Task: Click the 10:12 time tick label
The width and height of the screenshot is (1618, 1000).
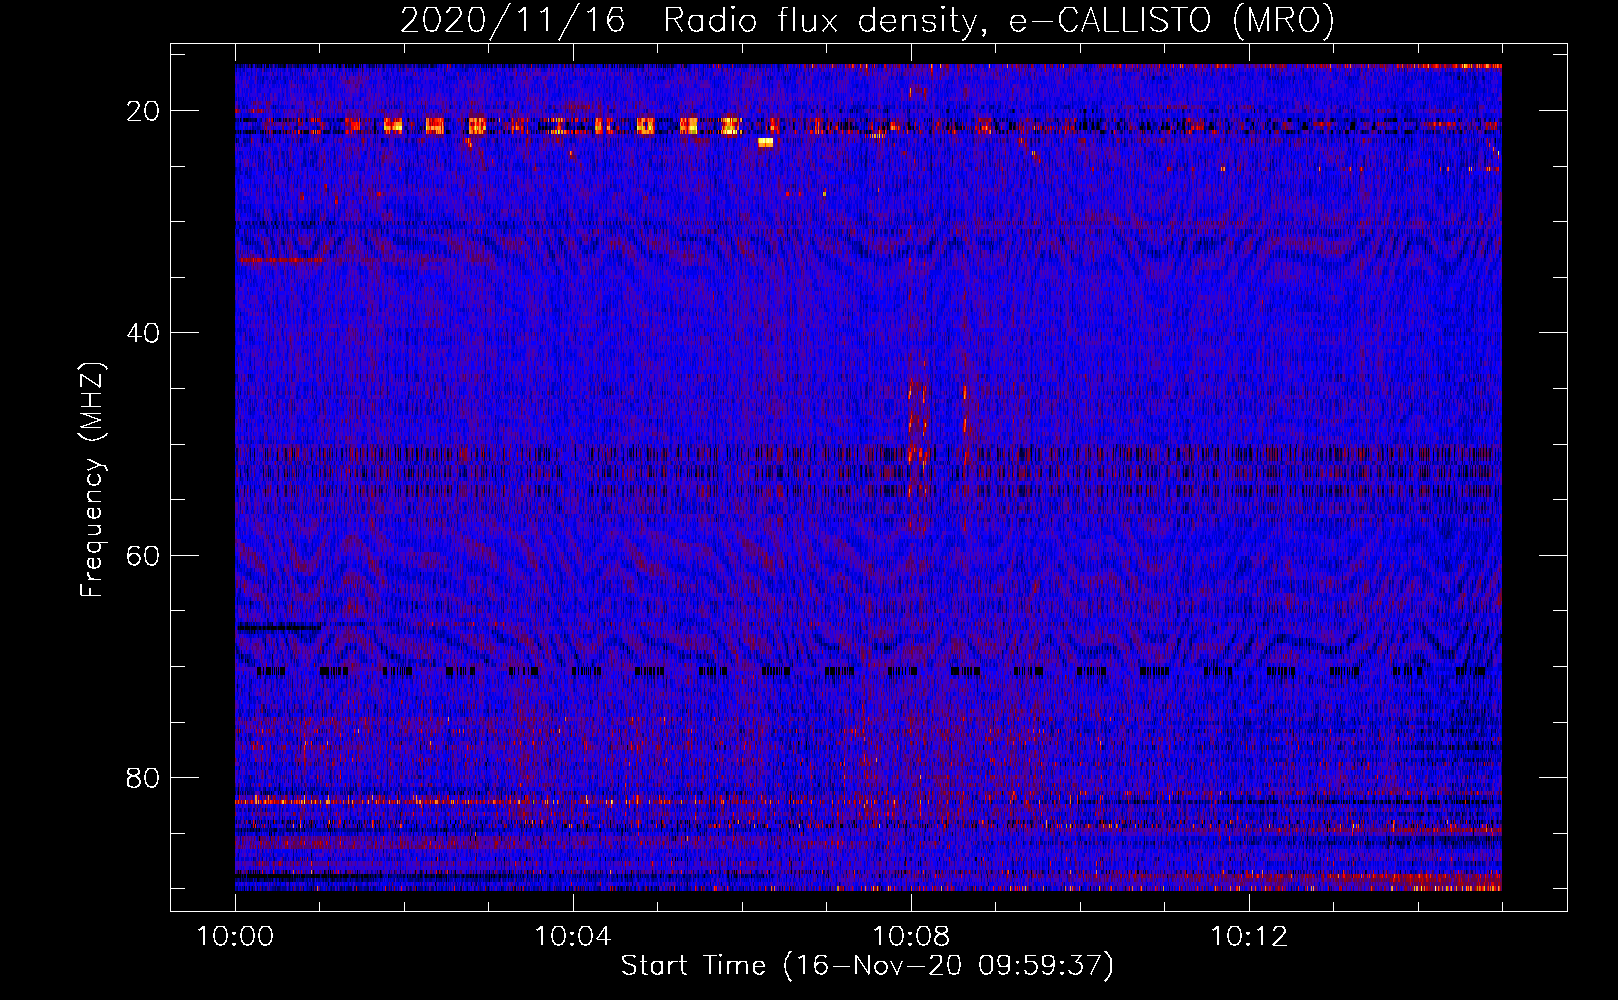Action: tap(1249, 937)
